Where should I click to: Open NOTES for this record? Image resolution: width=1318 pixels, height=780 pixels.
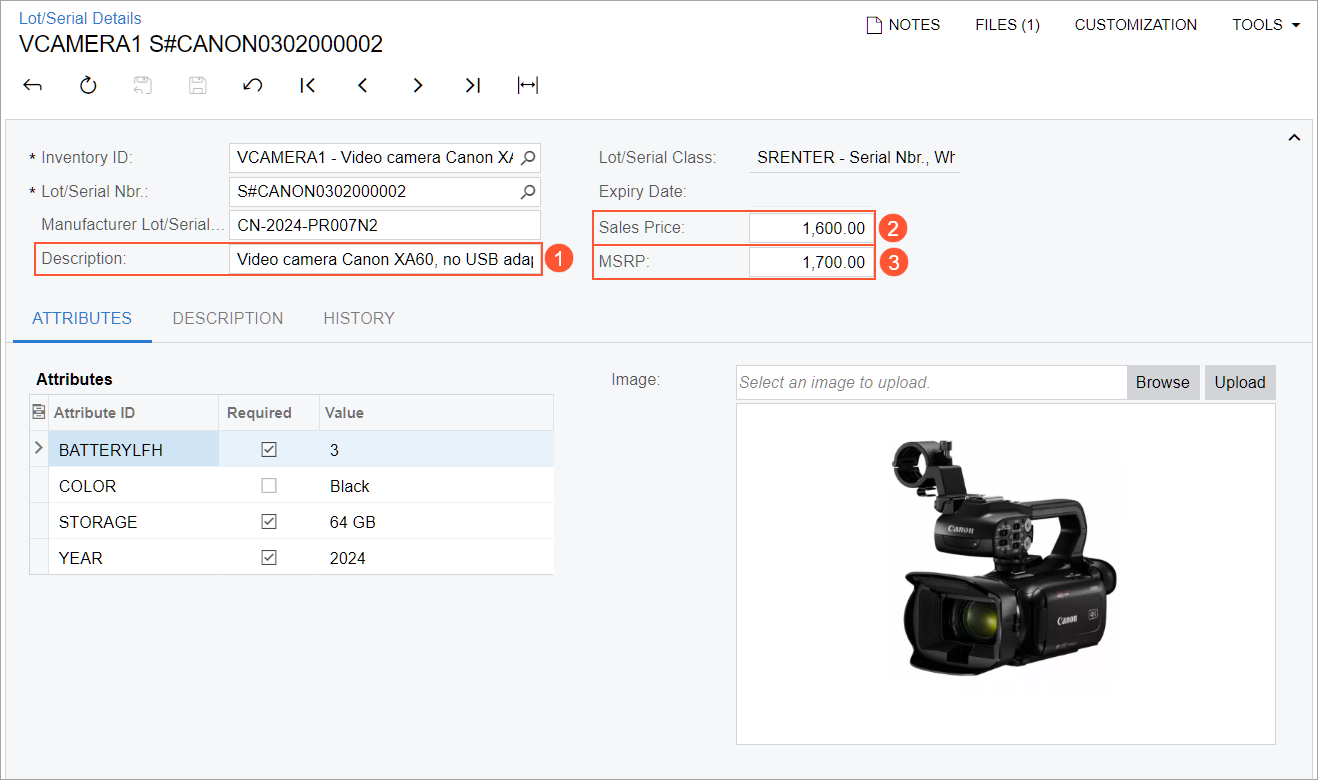[x=903, y=25]
